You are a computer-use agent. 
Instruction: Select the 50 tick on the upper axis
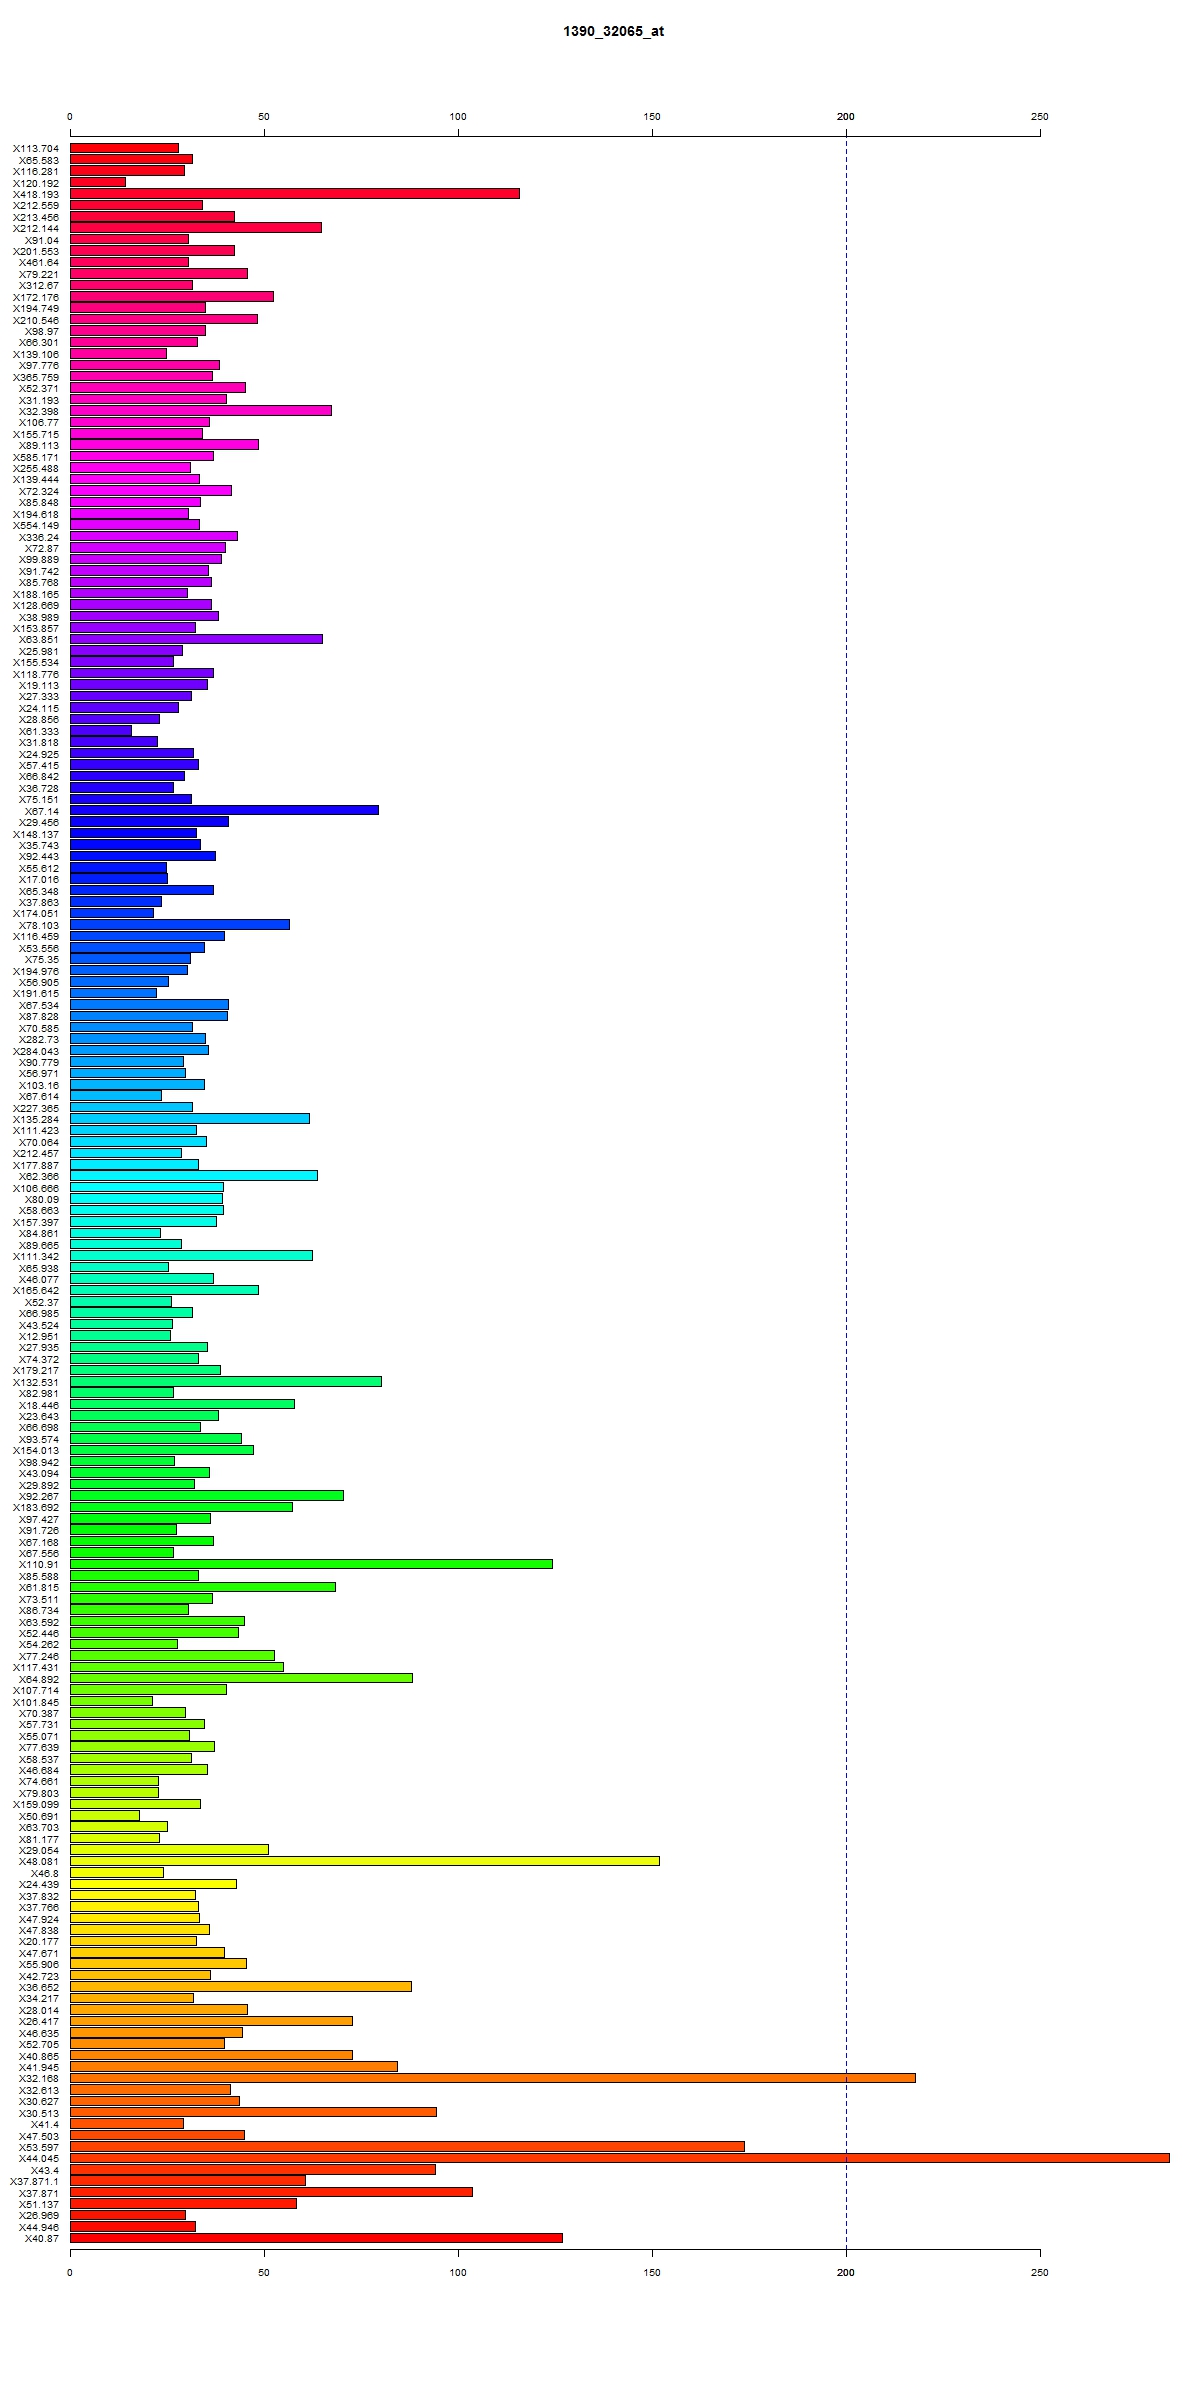[x=264, y=117]
